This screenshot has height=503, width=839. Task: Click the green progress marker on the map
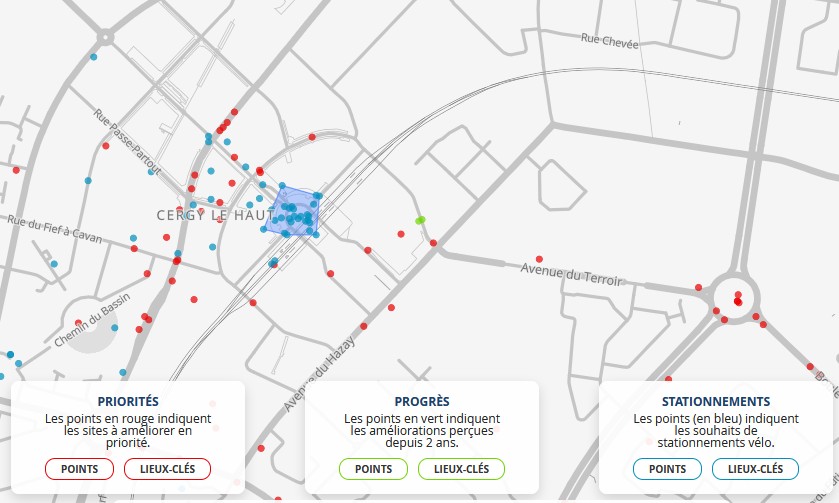coord(420,220)
